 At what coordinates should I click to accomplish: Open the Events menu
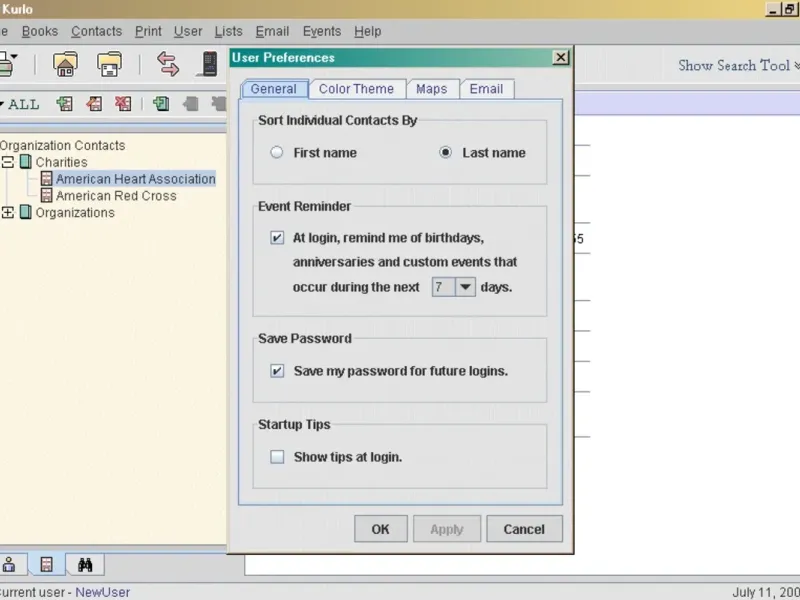coord(322,32)
